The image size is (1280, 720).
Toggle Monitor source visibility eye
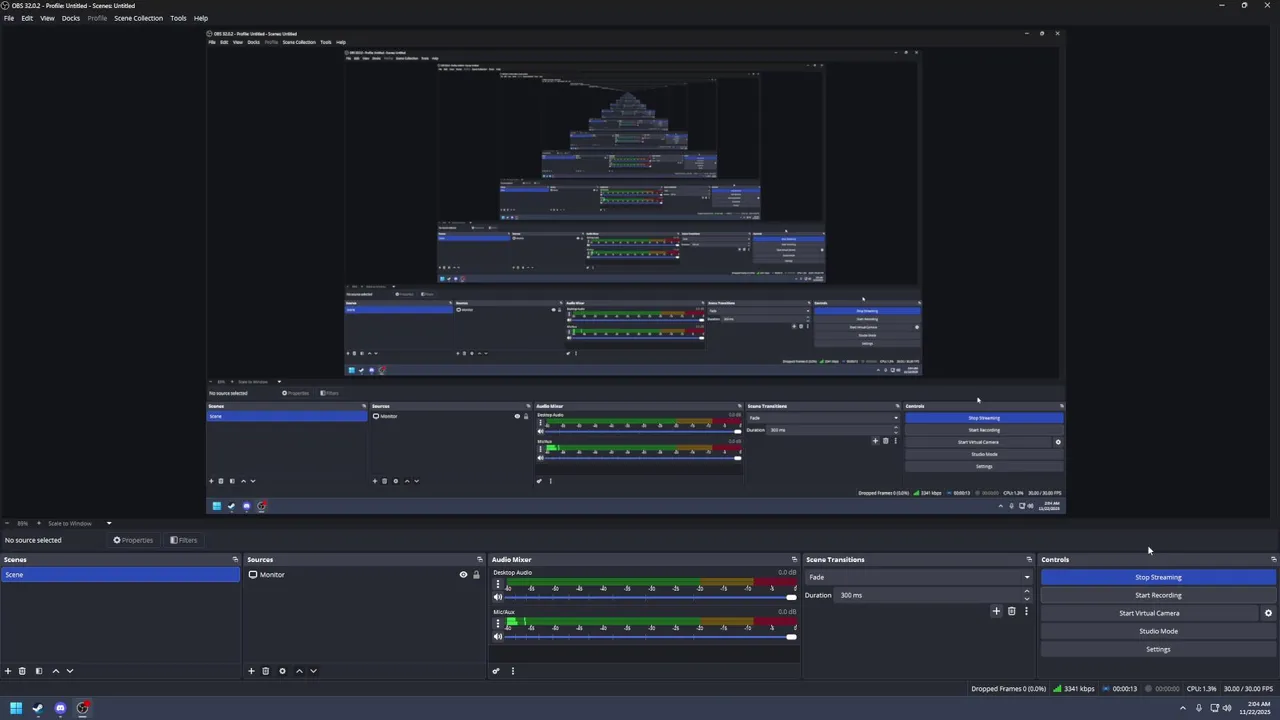click(x=463, y=575)
